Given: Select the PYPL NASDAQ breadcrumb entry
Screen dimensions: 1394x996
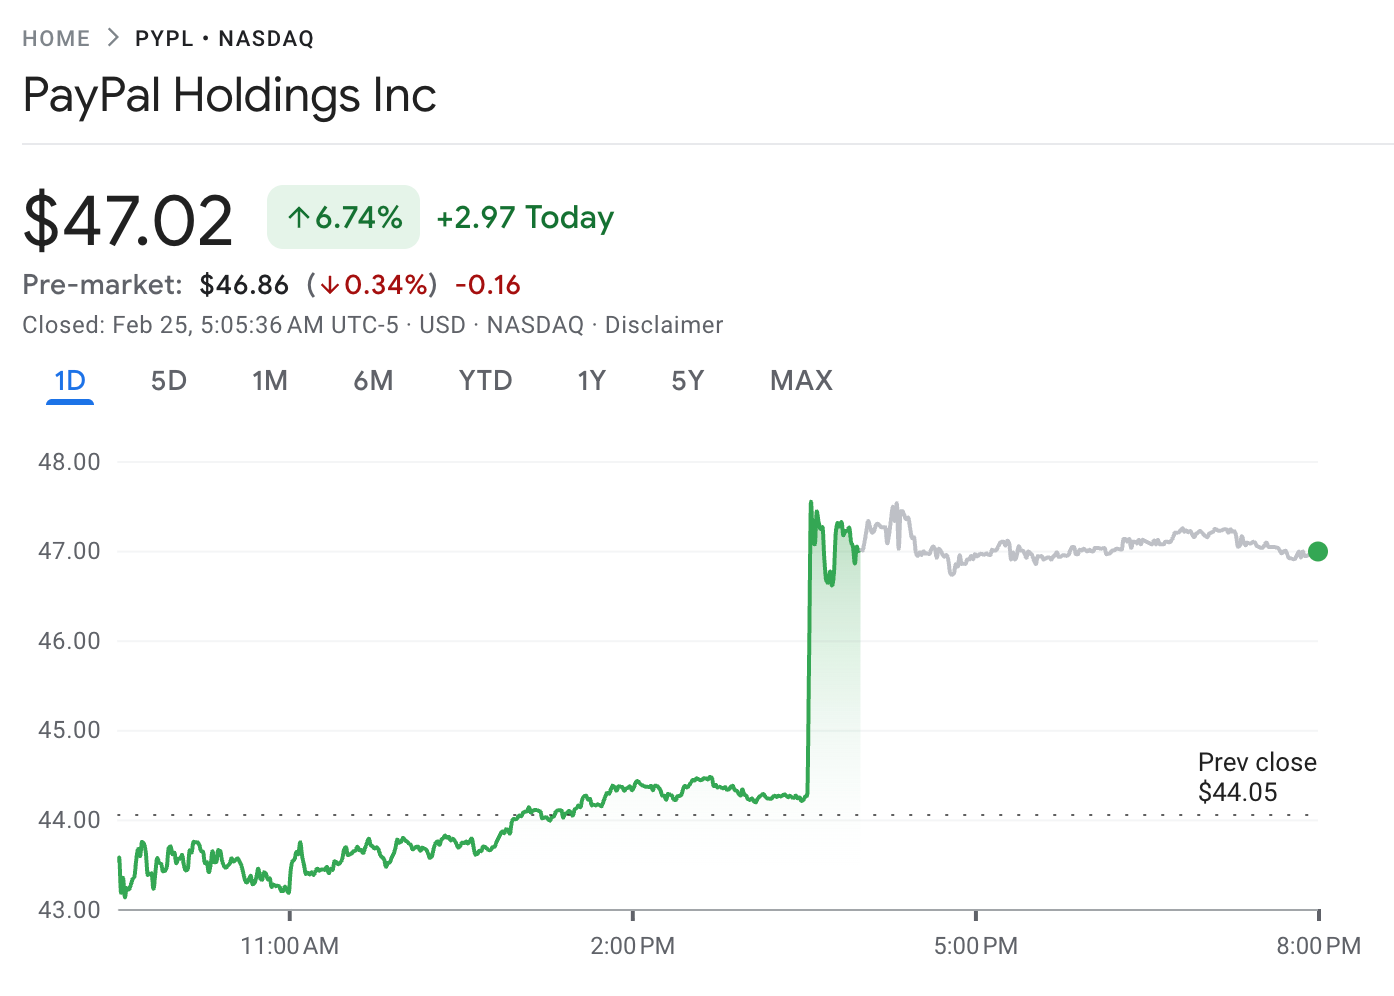Looking at the screenshot, I should [x=223, y=38].
